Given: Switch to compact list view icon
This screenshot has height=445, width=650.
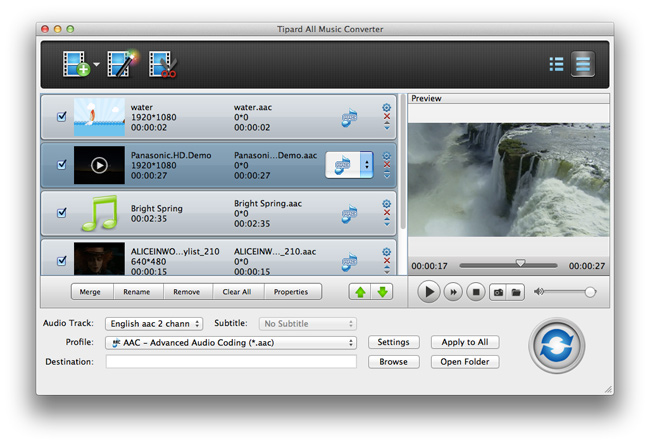Looking at the screenshot, I should 556,65.
